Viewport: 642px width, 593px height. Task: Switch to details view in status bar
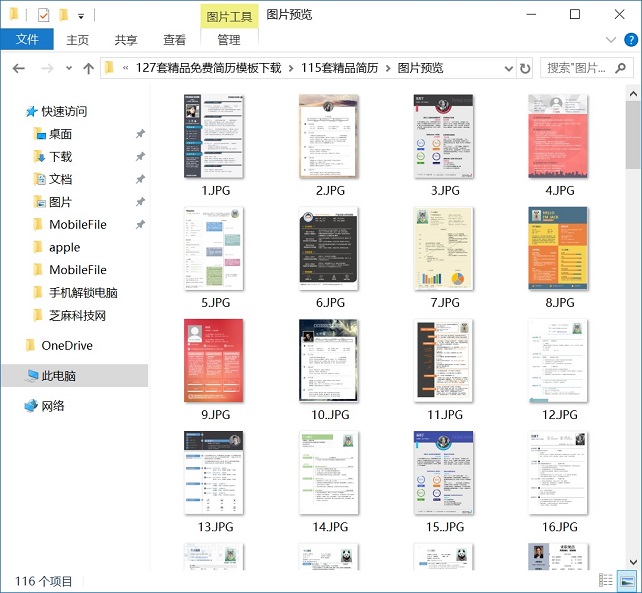606,580
